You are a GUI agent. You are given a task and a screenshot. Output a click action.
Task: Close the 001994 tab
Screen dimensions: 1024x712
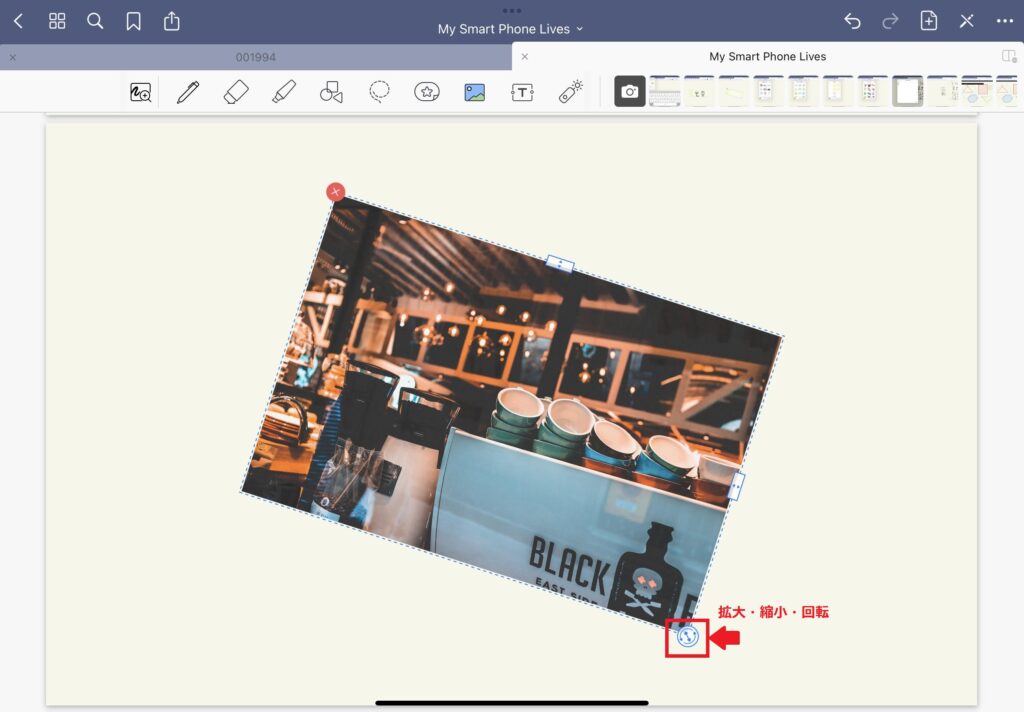(x=13, y=57)
